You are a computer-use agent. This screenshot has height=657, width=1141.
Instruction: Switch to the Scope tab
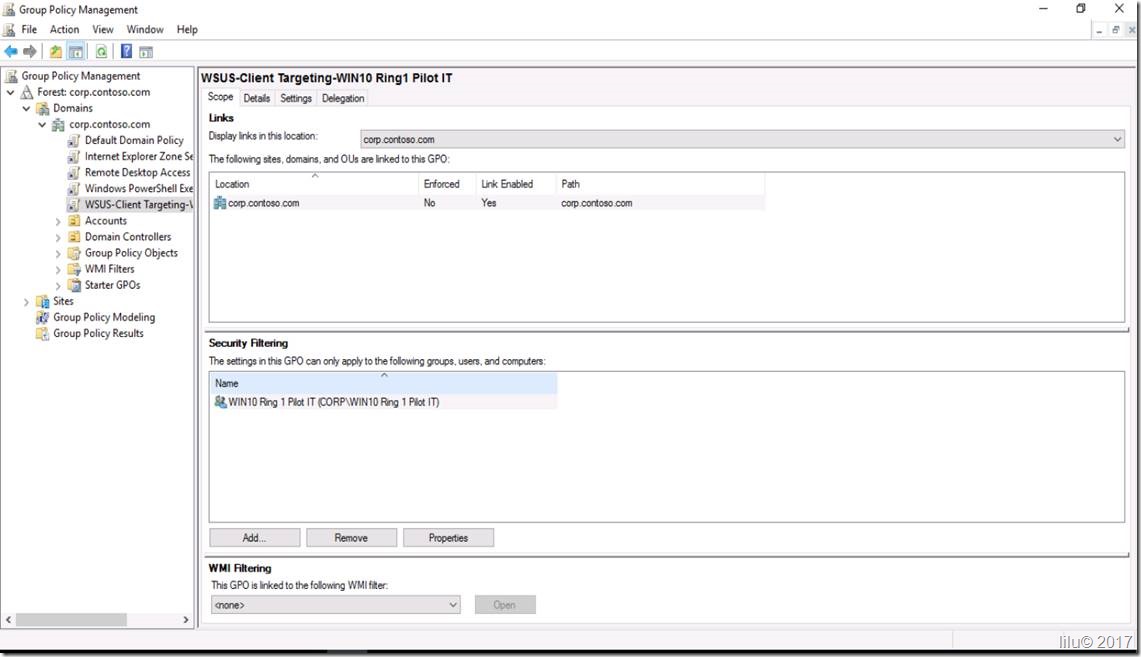point(220,97)
